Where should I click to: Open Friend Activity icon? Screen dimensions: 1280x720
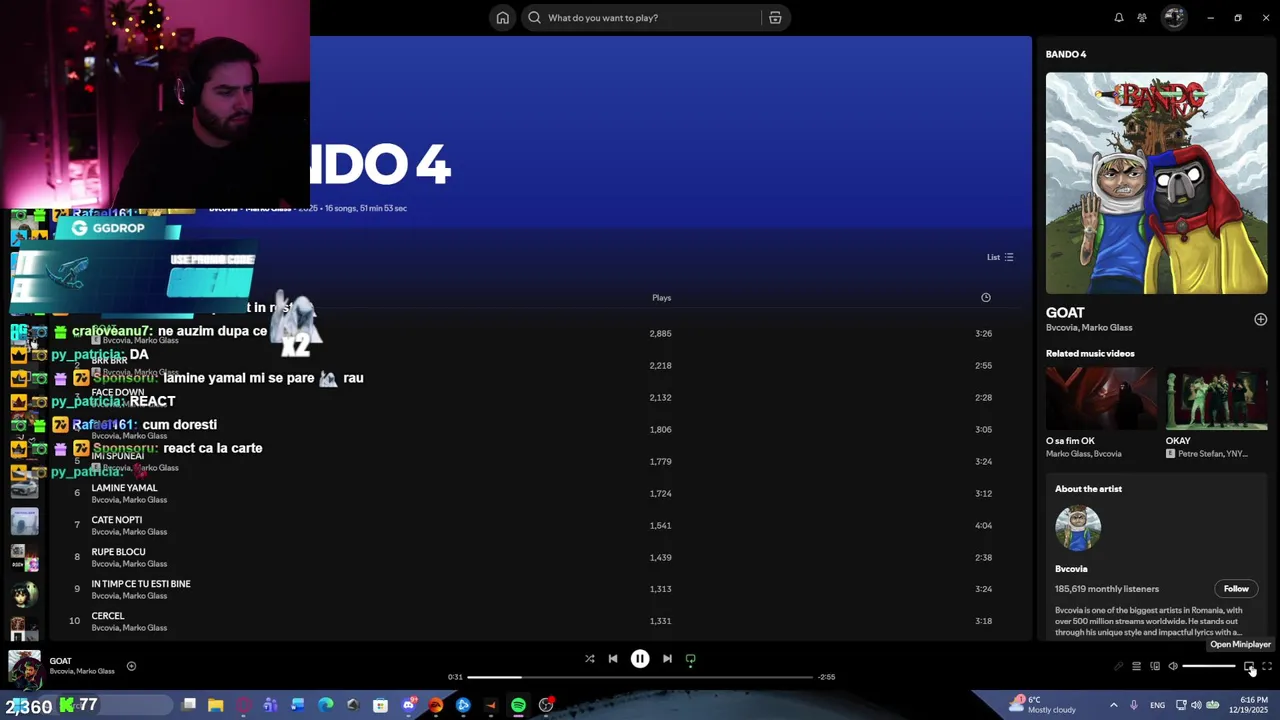[x=1142, y=18]
